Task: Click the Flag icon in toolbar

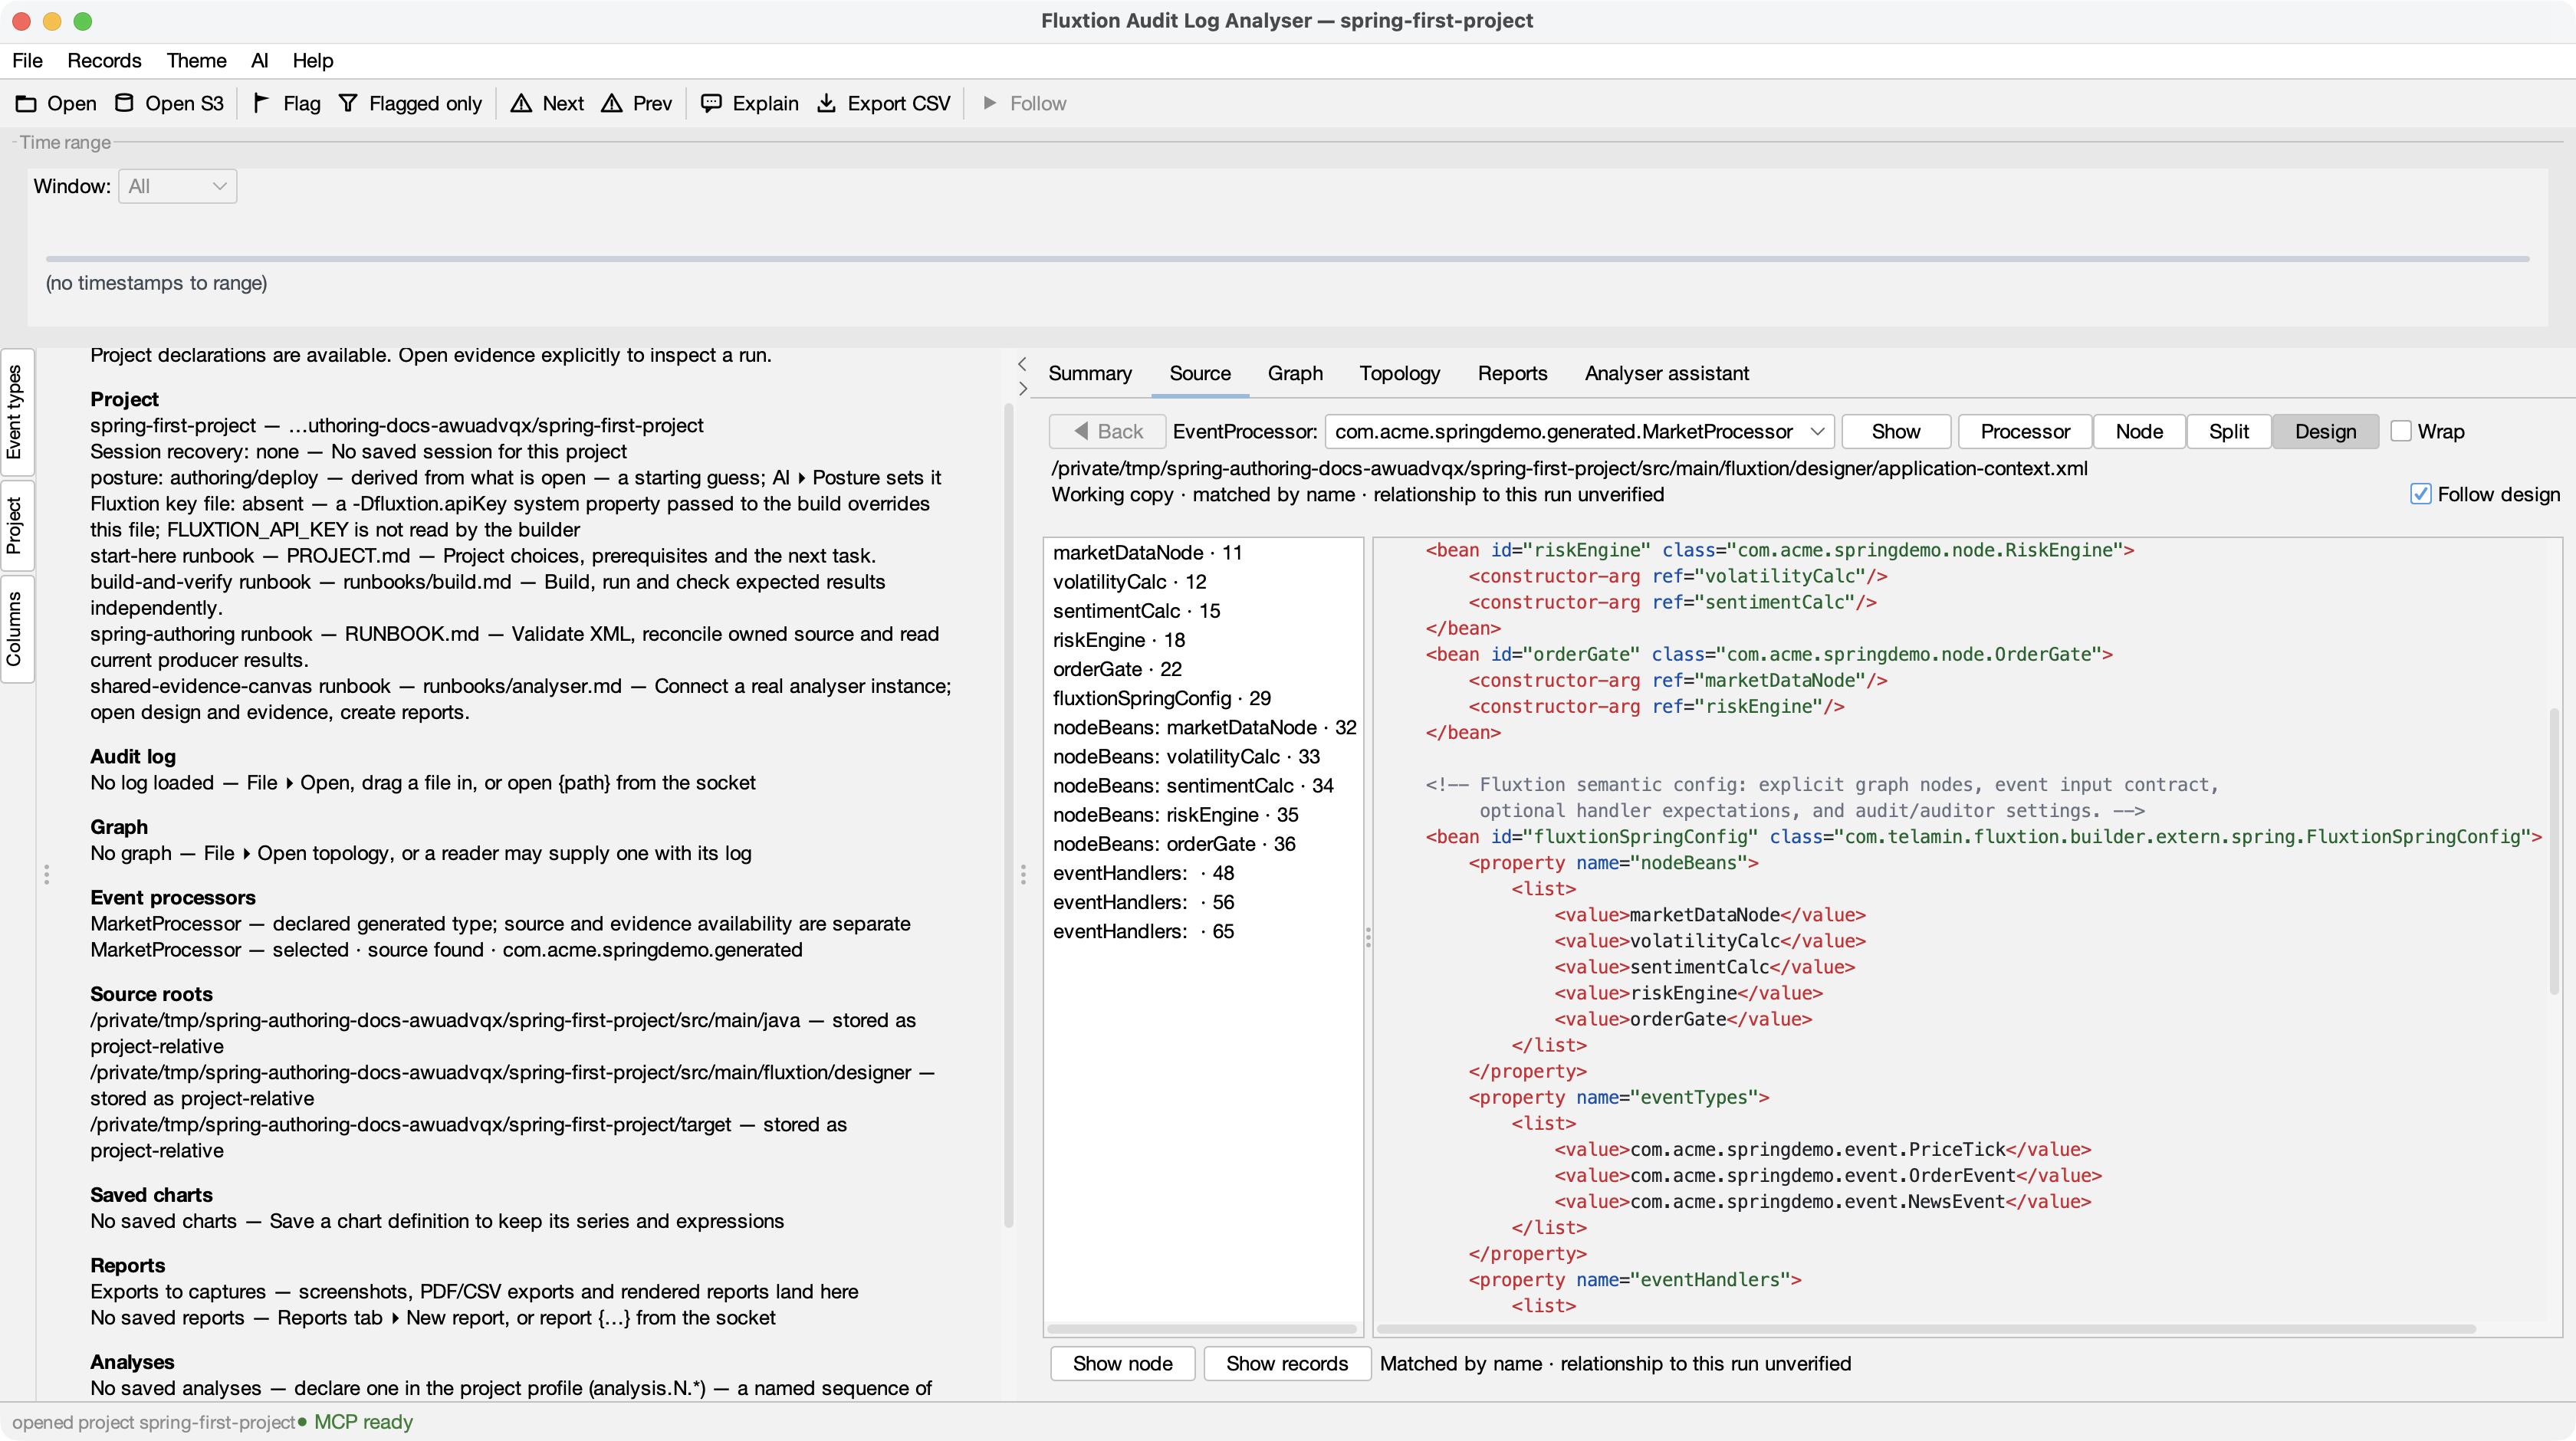Action: click(x=261, y=103)
